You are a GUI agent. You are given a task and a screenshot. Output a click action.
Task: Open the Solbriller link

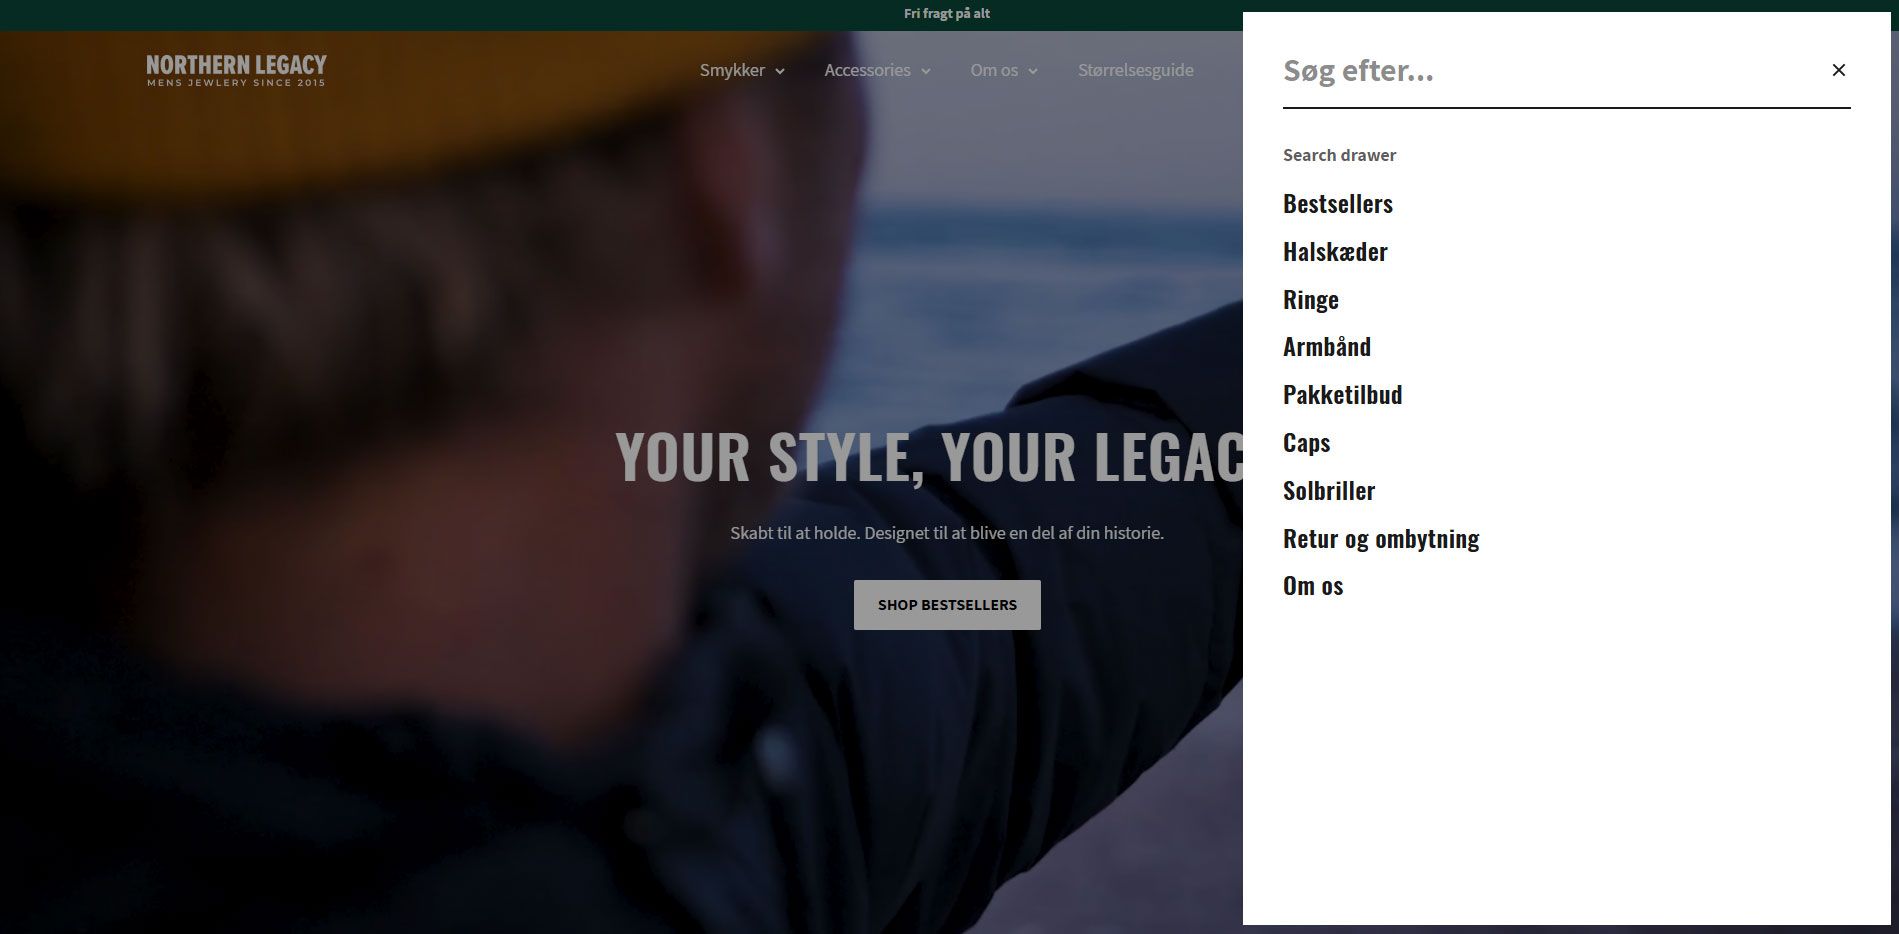(x=1329, y=491)
